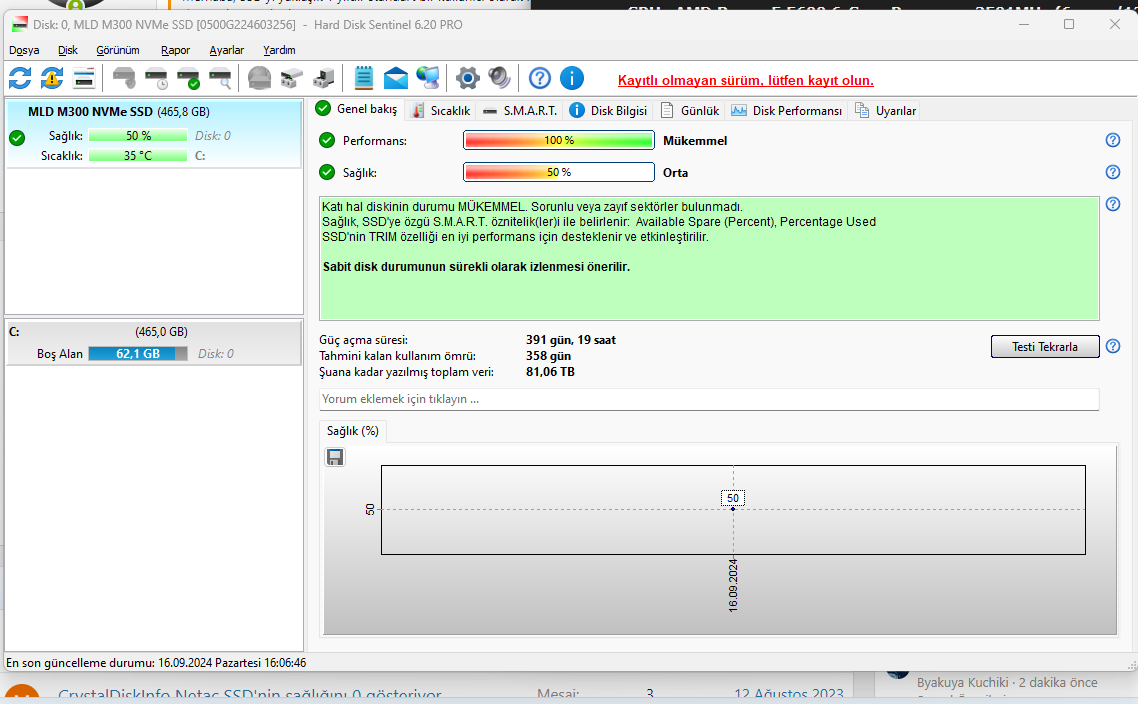Image resolution: width=1138 pixels, height=704 pixels.
Task: Click the Kayıtlı olmayan sürüm registration link
Action: (745, 81)
